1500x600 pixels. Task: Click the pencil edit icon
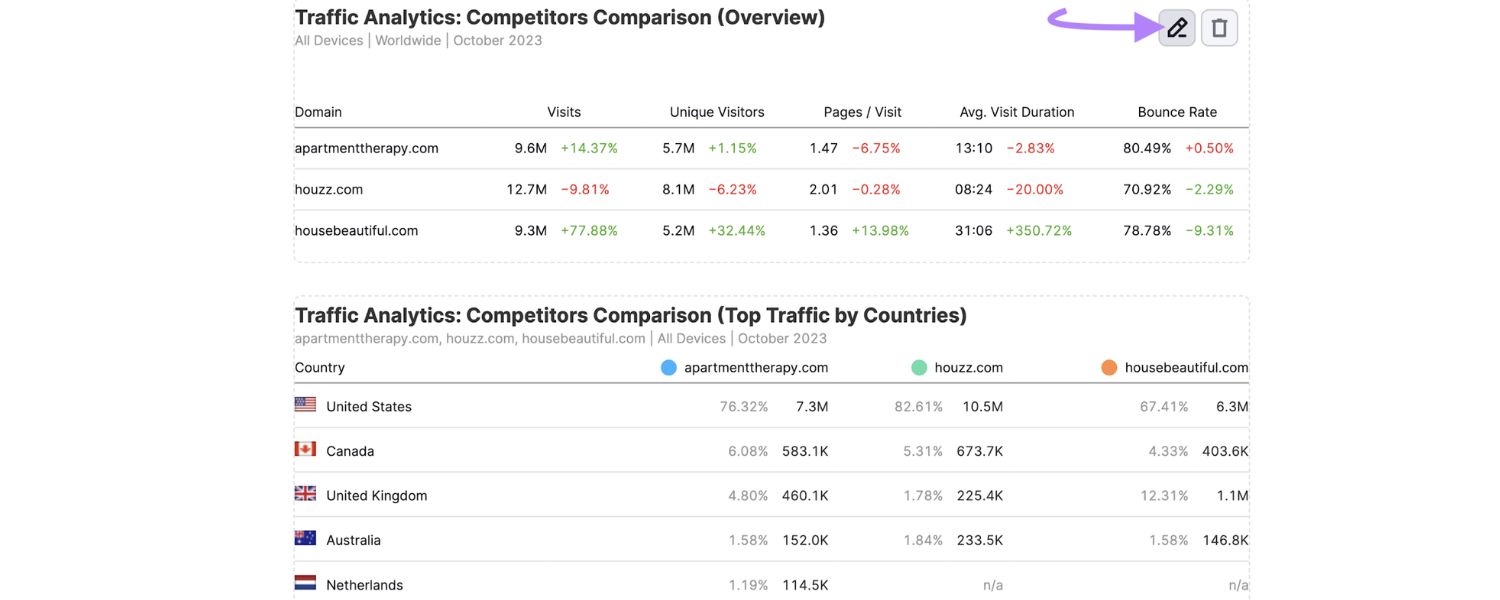coord(1175,27)
